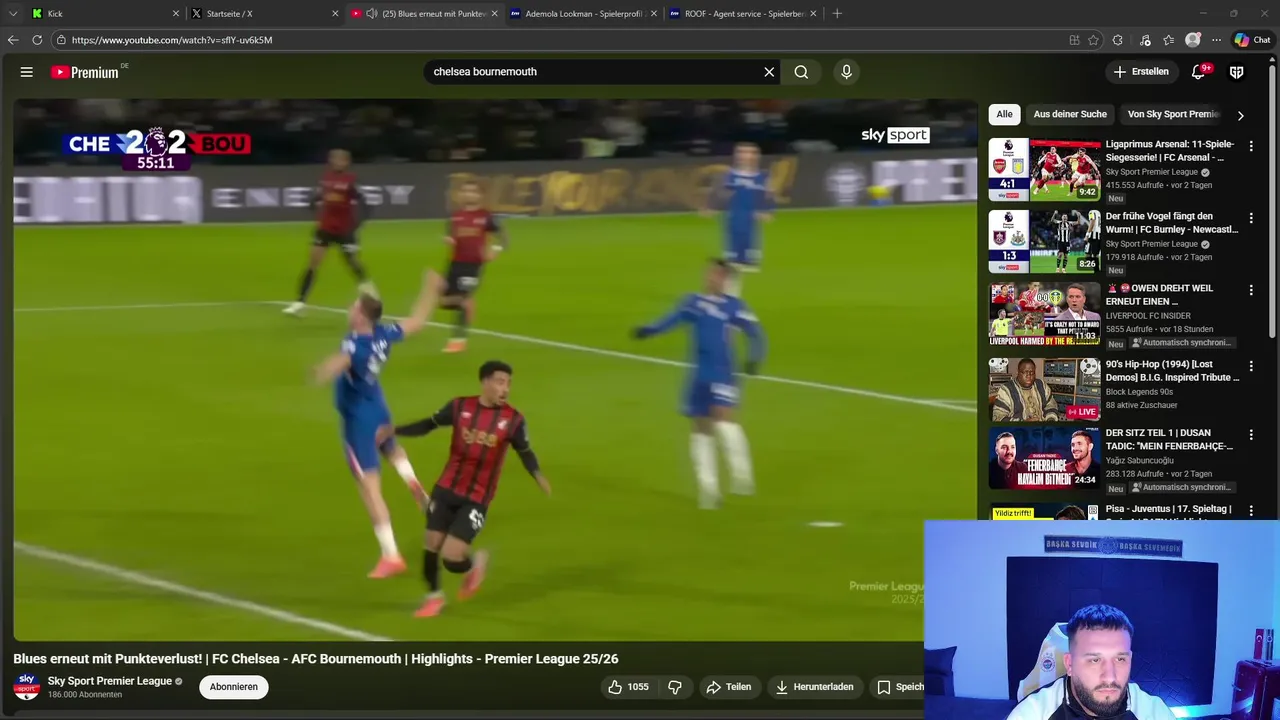The width and height of the screenshot is (1280, 720).
Task: Open the browser extensions puzzle icon
Action: (x=1118, y=40)
